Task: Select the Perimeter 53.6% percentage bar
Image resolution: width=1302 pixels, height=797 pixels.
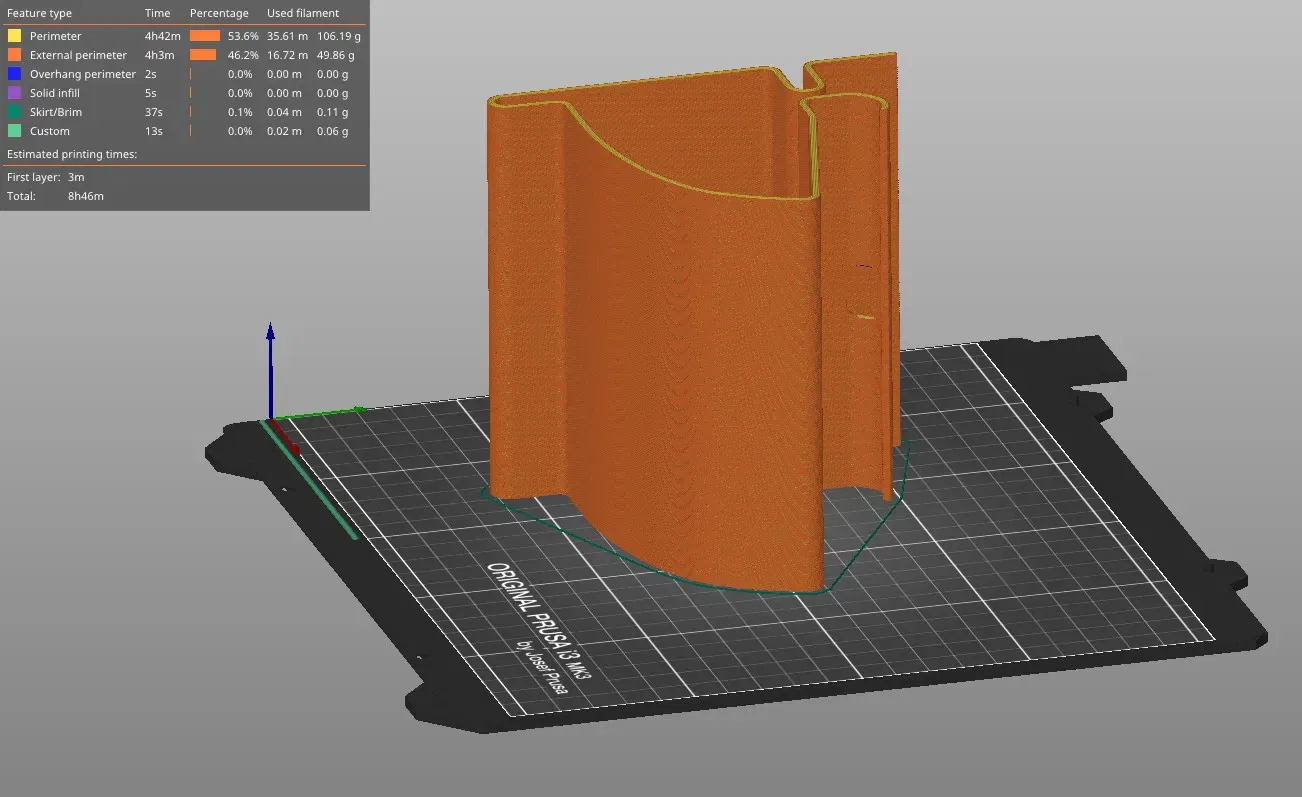Action: coord(204,36)
